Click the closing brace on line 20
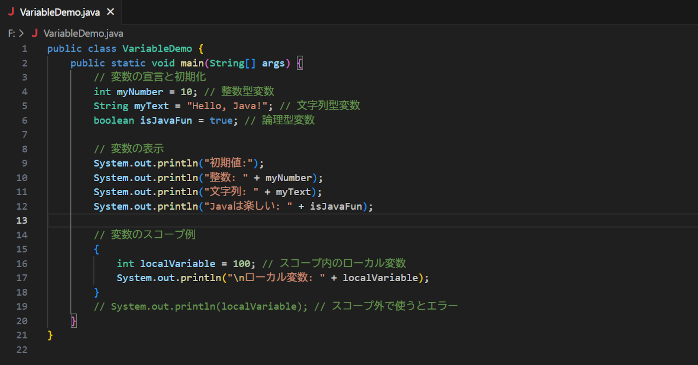The width and height of the screenshot is (698, 365). (x=74, y=321)
